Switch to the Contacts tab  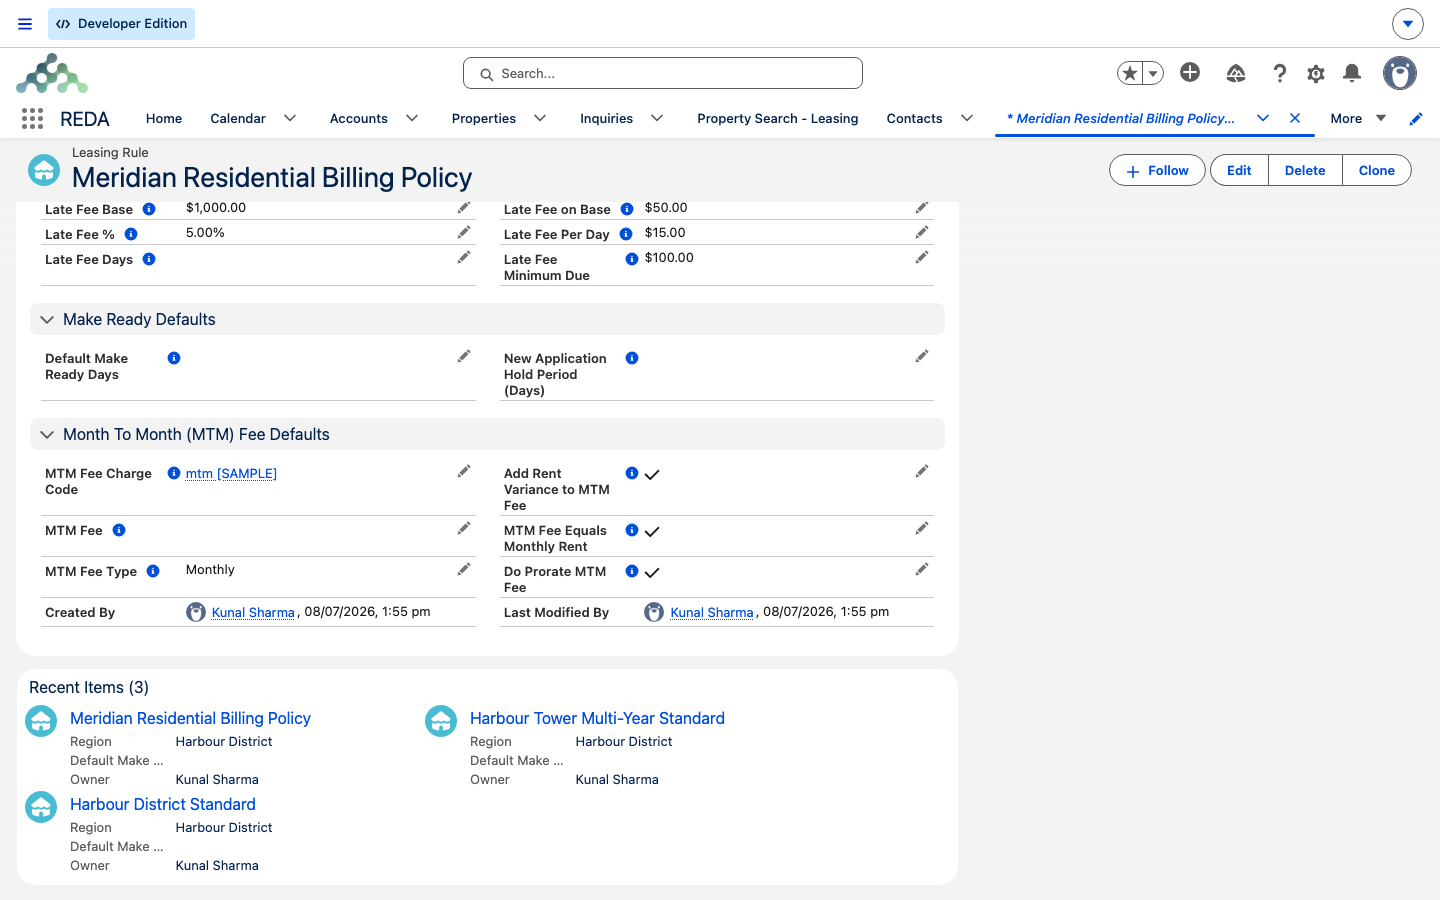914,118
